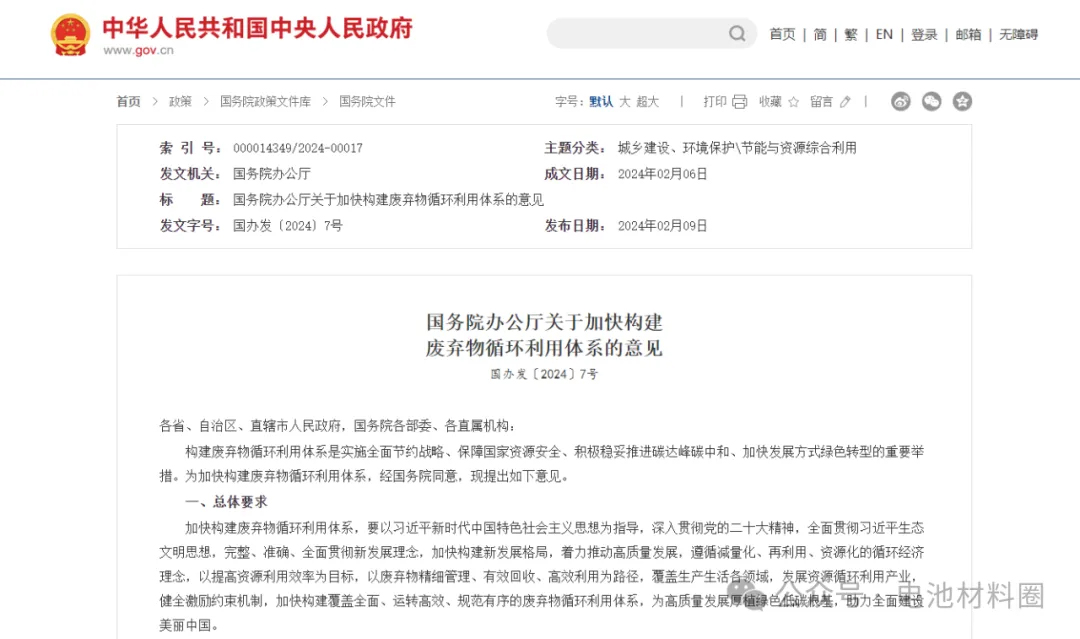Select index number 000014349/2024-00017

click(x=298, y=148)
